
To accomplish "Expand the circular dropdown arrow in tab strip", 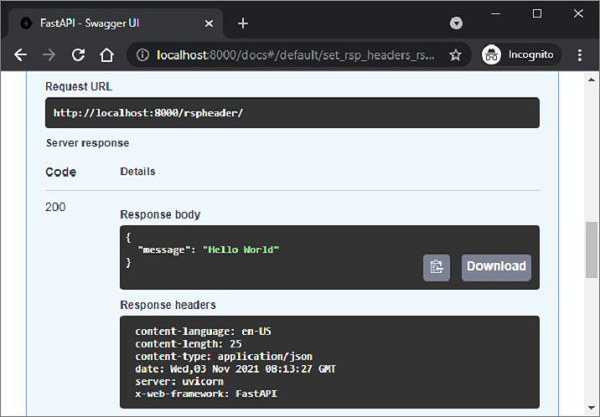I will pyautogui.click(x=457, y=23).
